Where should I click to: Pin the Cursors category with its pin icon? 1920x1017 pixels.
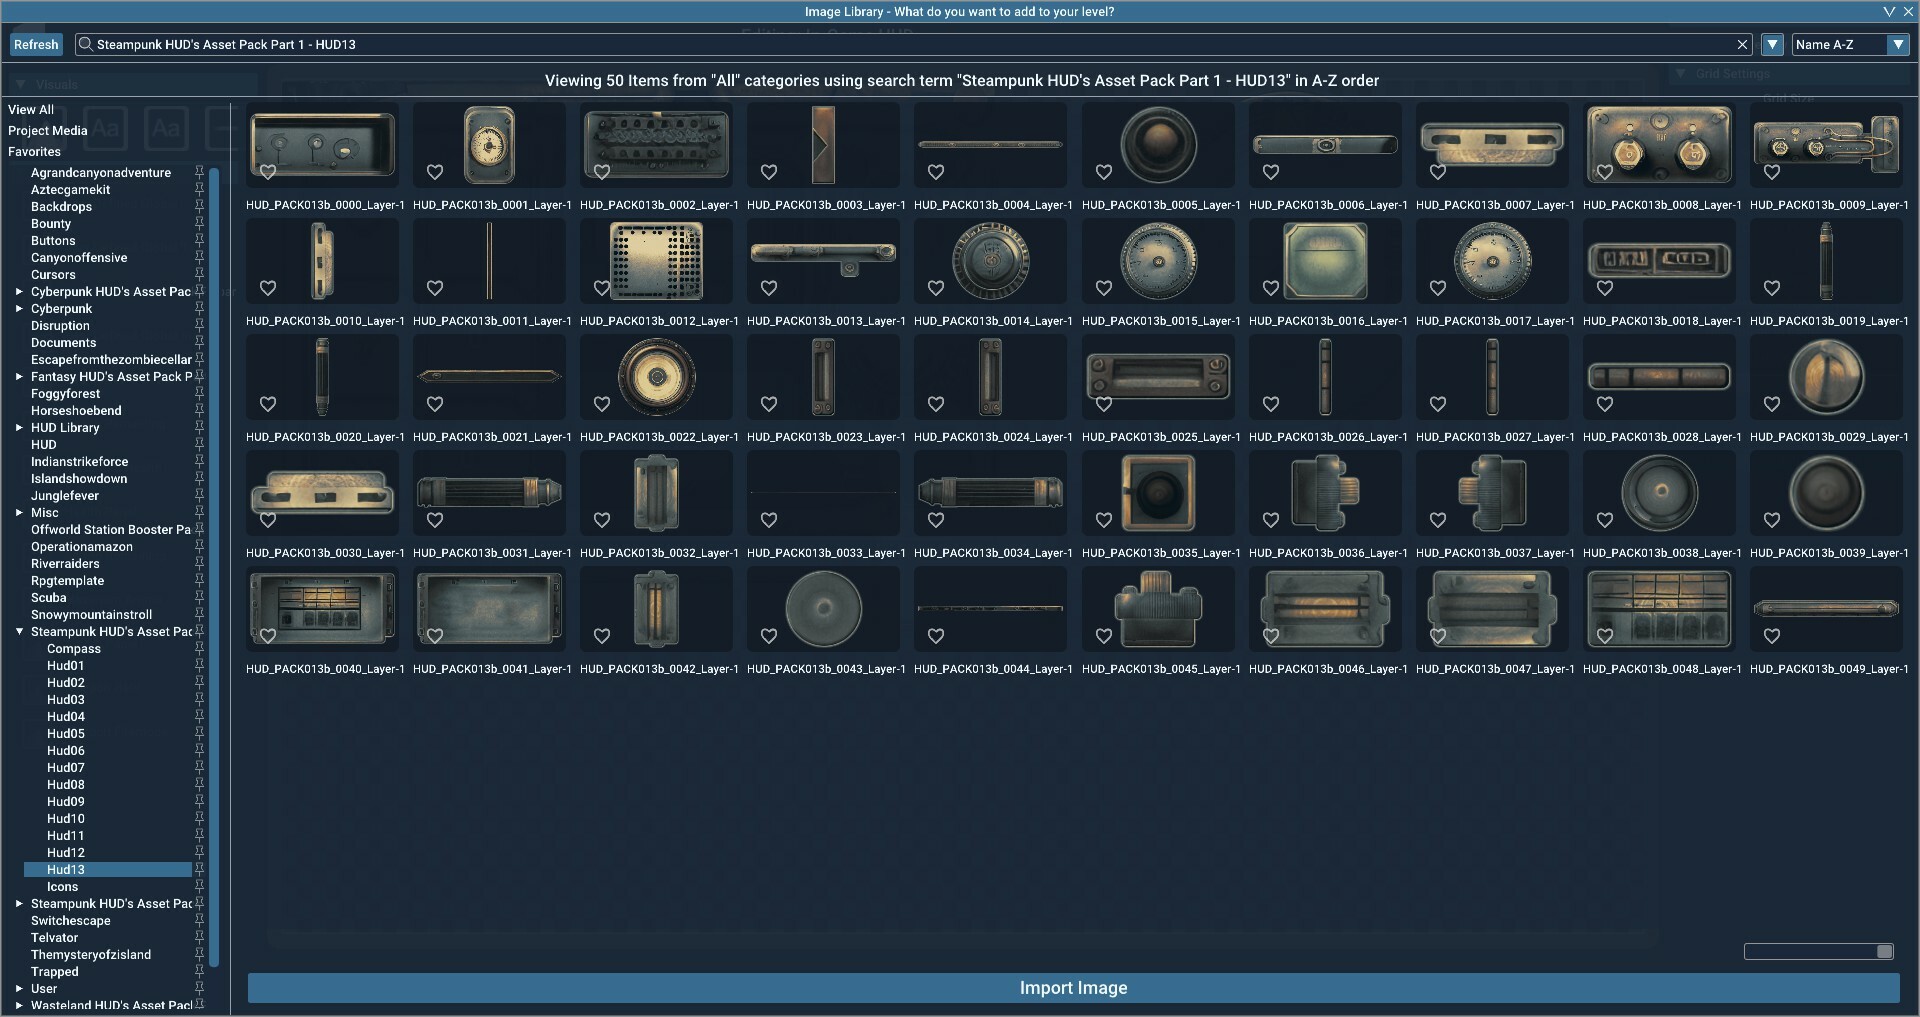tap(200, 275)
